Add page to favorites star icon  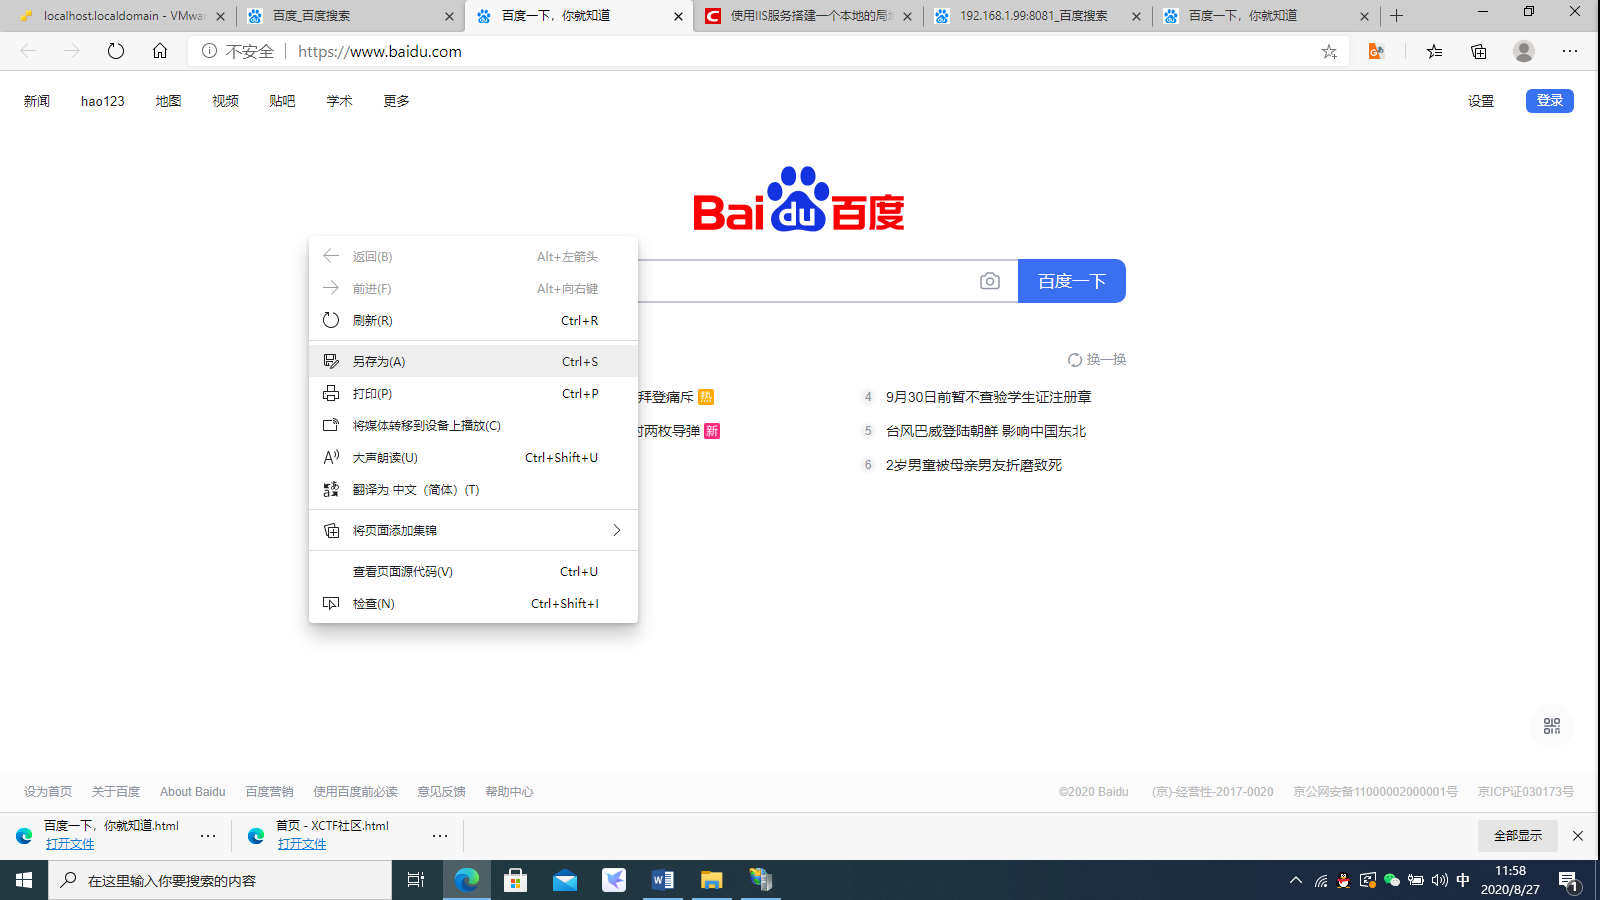tap(1329, 51)
